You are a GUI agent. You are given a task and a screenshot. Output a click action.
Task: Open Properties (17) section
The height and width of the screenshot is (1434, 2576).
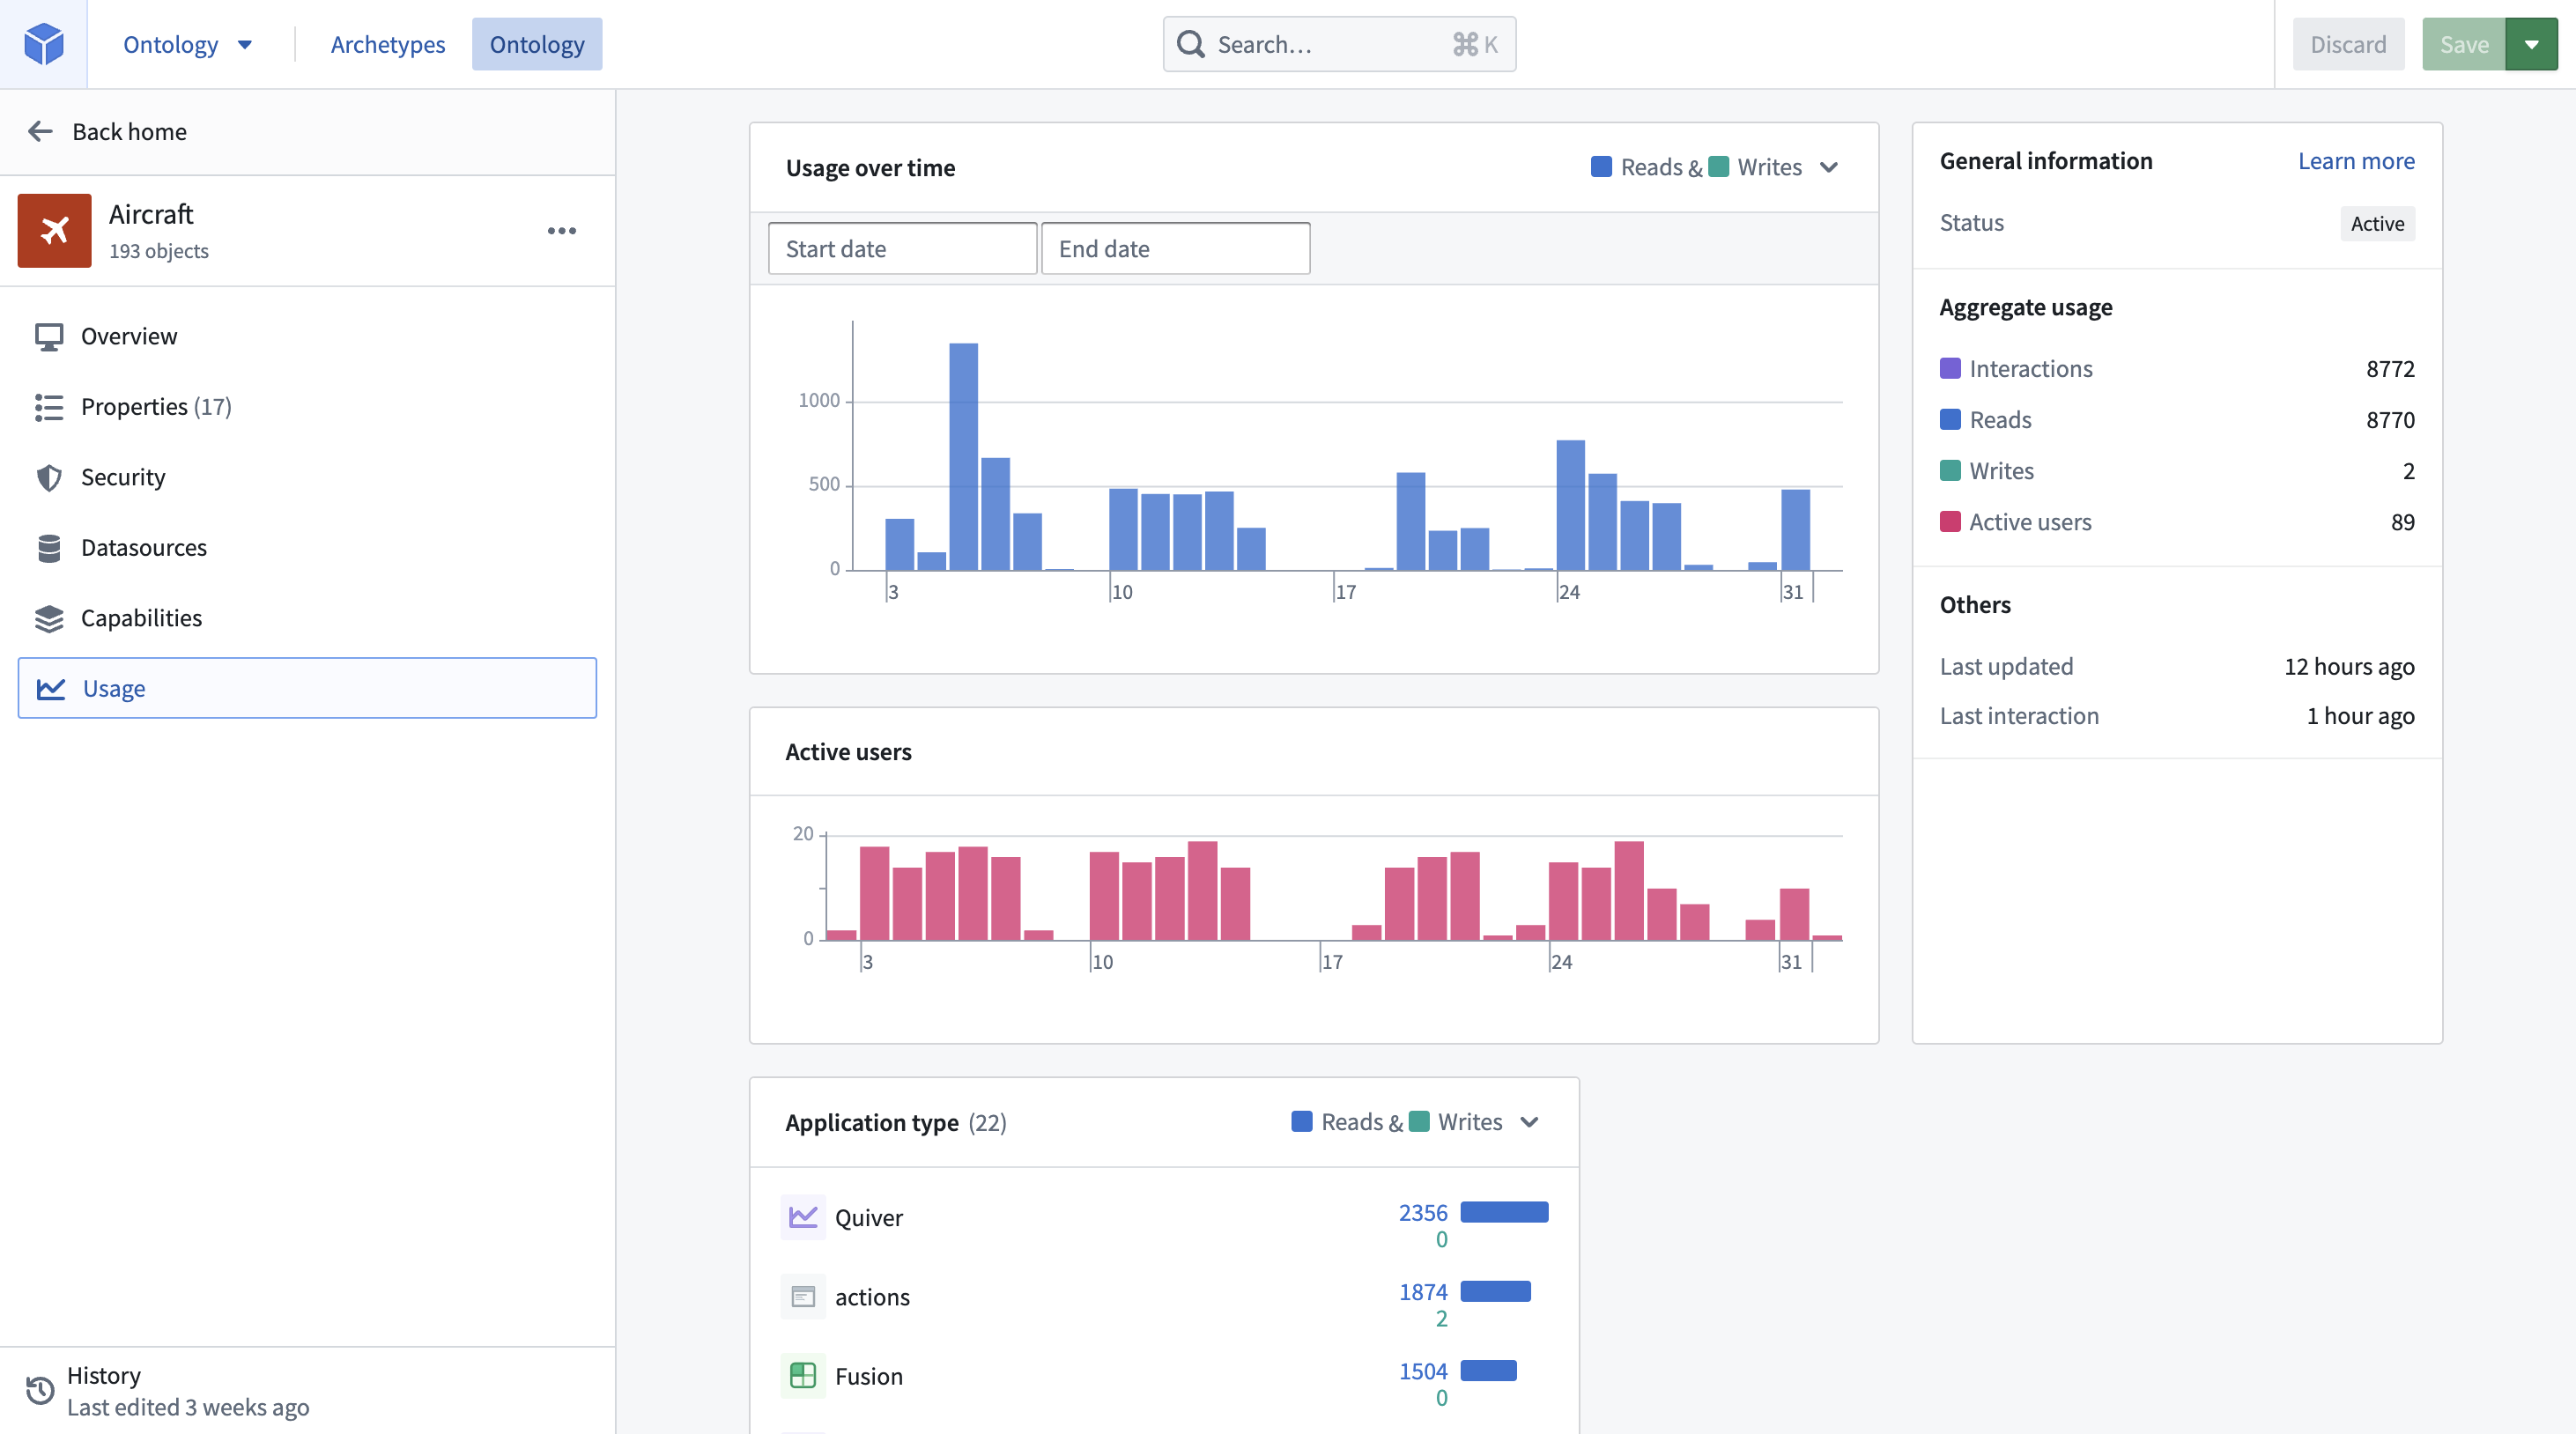307,407
